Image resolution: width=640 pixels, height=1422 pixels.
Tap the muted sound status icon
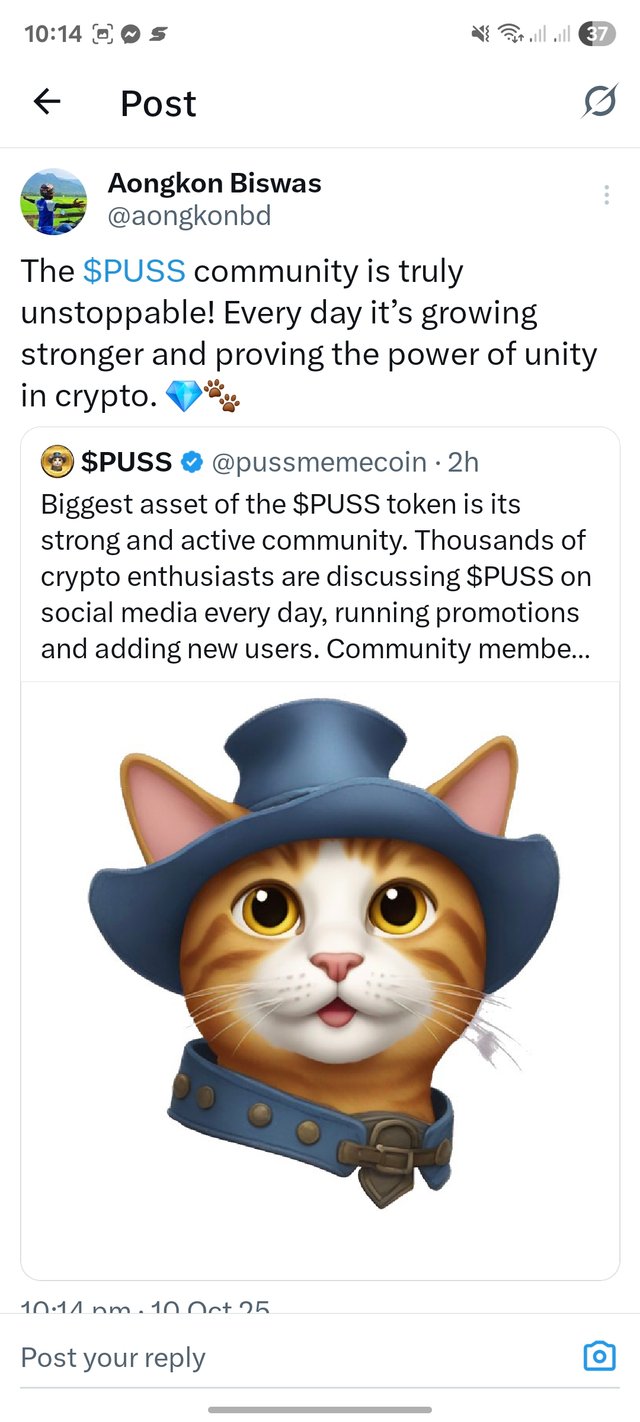[481, 34]
